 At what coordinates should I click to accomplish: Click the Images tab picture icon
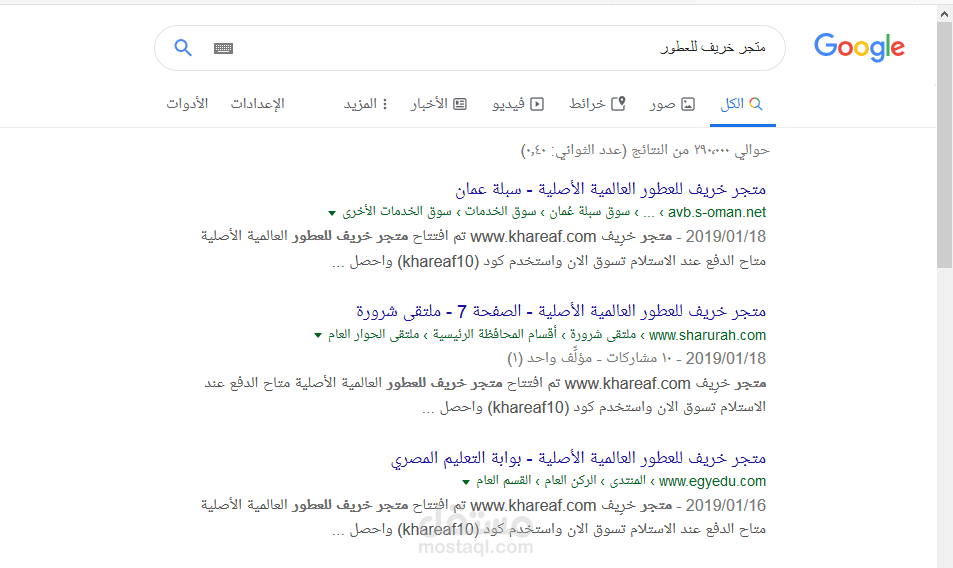688,104
